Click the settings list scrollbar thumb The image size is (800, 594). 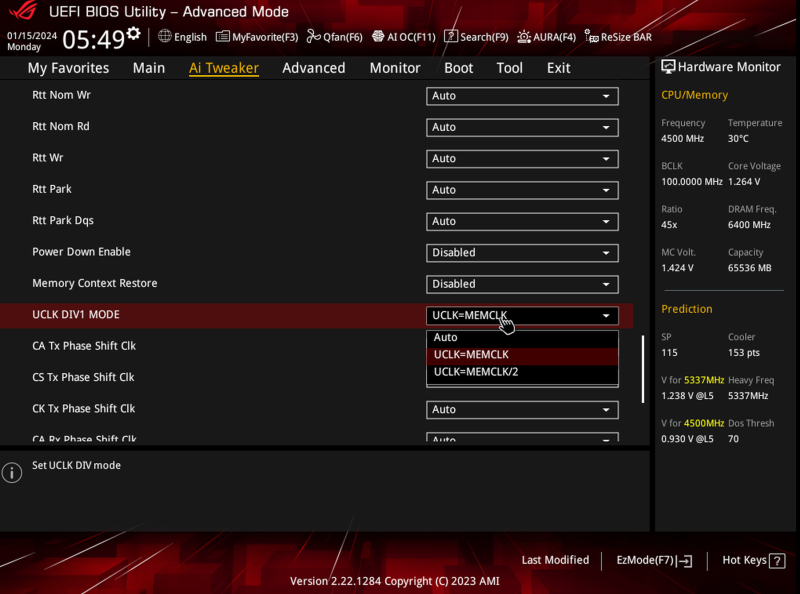pos(642,369)
